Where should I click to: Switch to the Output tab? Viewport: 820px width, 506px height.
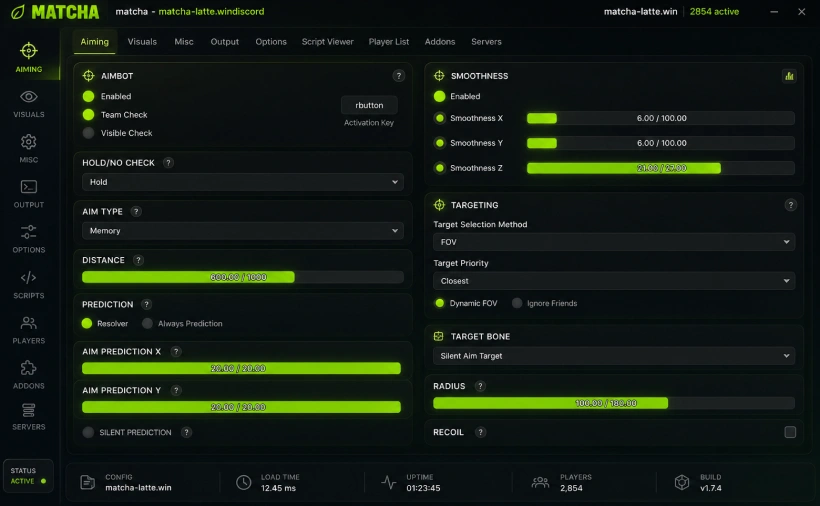point(225,42)
